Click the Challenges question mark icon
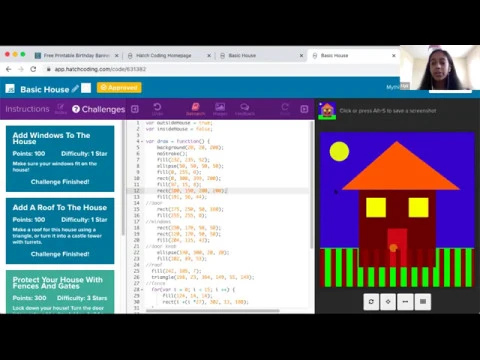 point(76,109)
